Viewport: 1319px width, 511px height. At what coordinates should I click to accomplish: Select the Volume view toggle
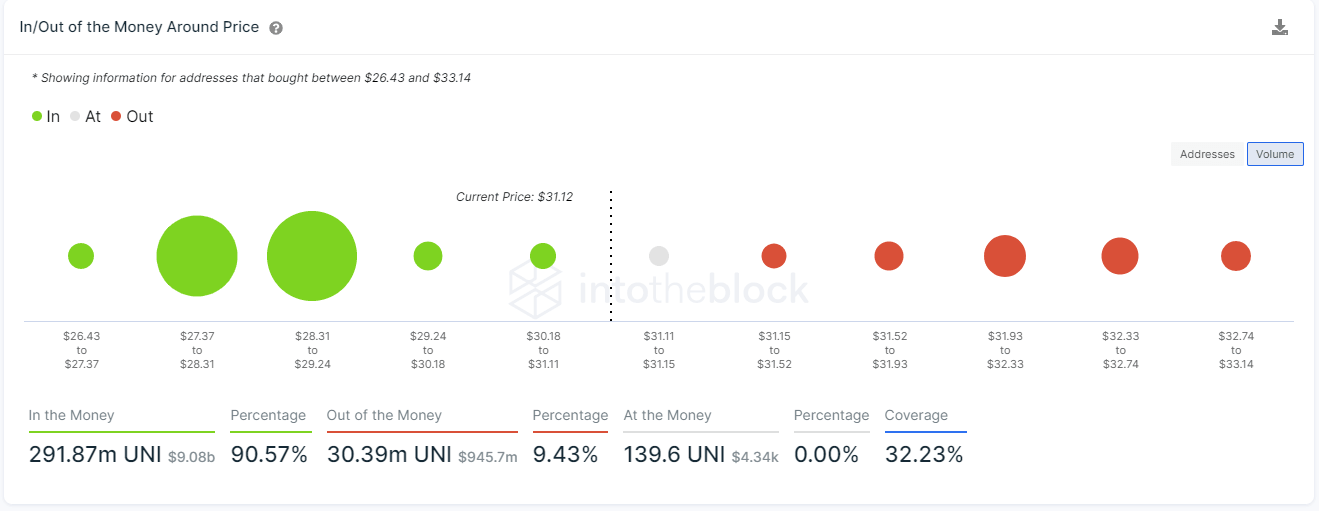1275,154
